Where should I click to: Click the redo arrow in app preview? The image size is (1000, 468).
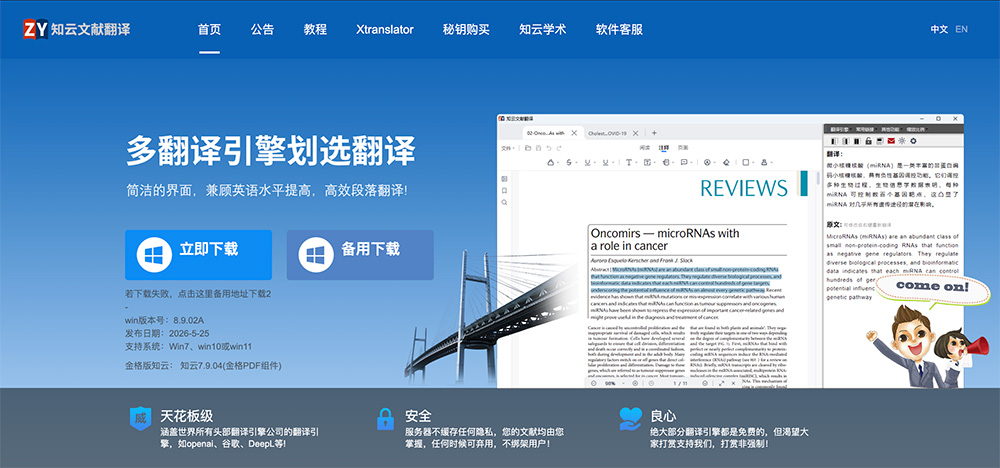pyautogui.click(x=559, y=148)
